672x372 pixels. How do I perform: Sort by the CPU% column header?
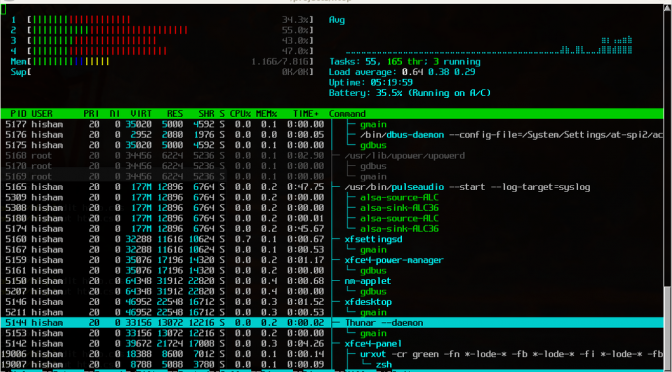(240, 114)
